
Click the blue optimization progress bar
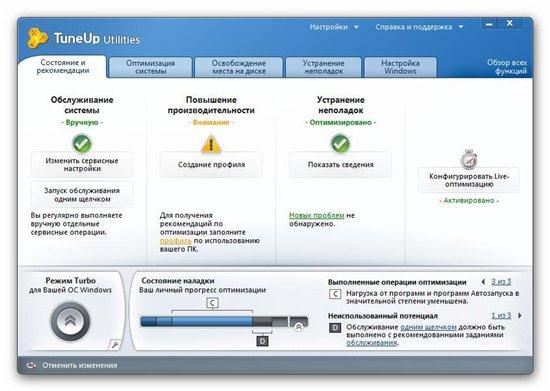pos(196,322)
